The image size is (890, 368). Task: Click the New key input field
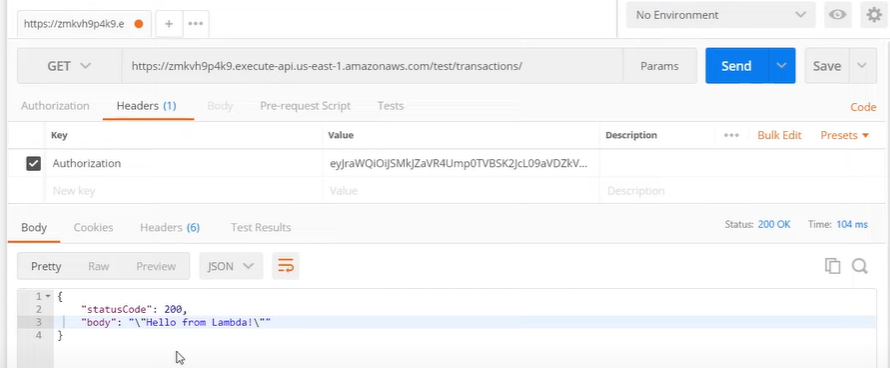click(x=184, y=191)
